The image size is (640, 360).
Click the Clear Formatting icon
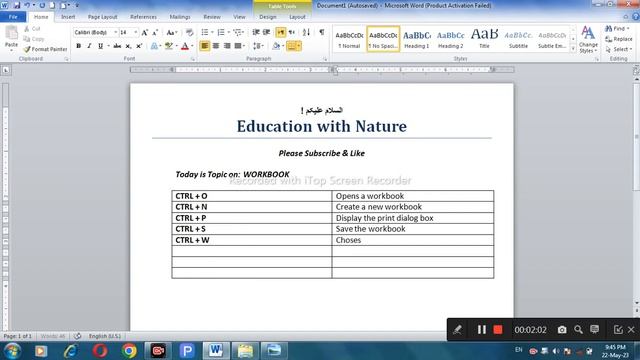click(189, 33)
